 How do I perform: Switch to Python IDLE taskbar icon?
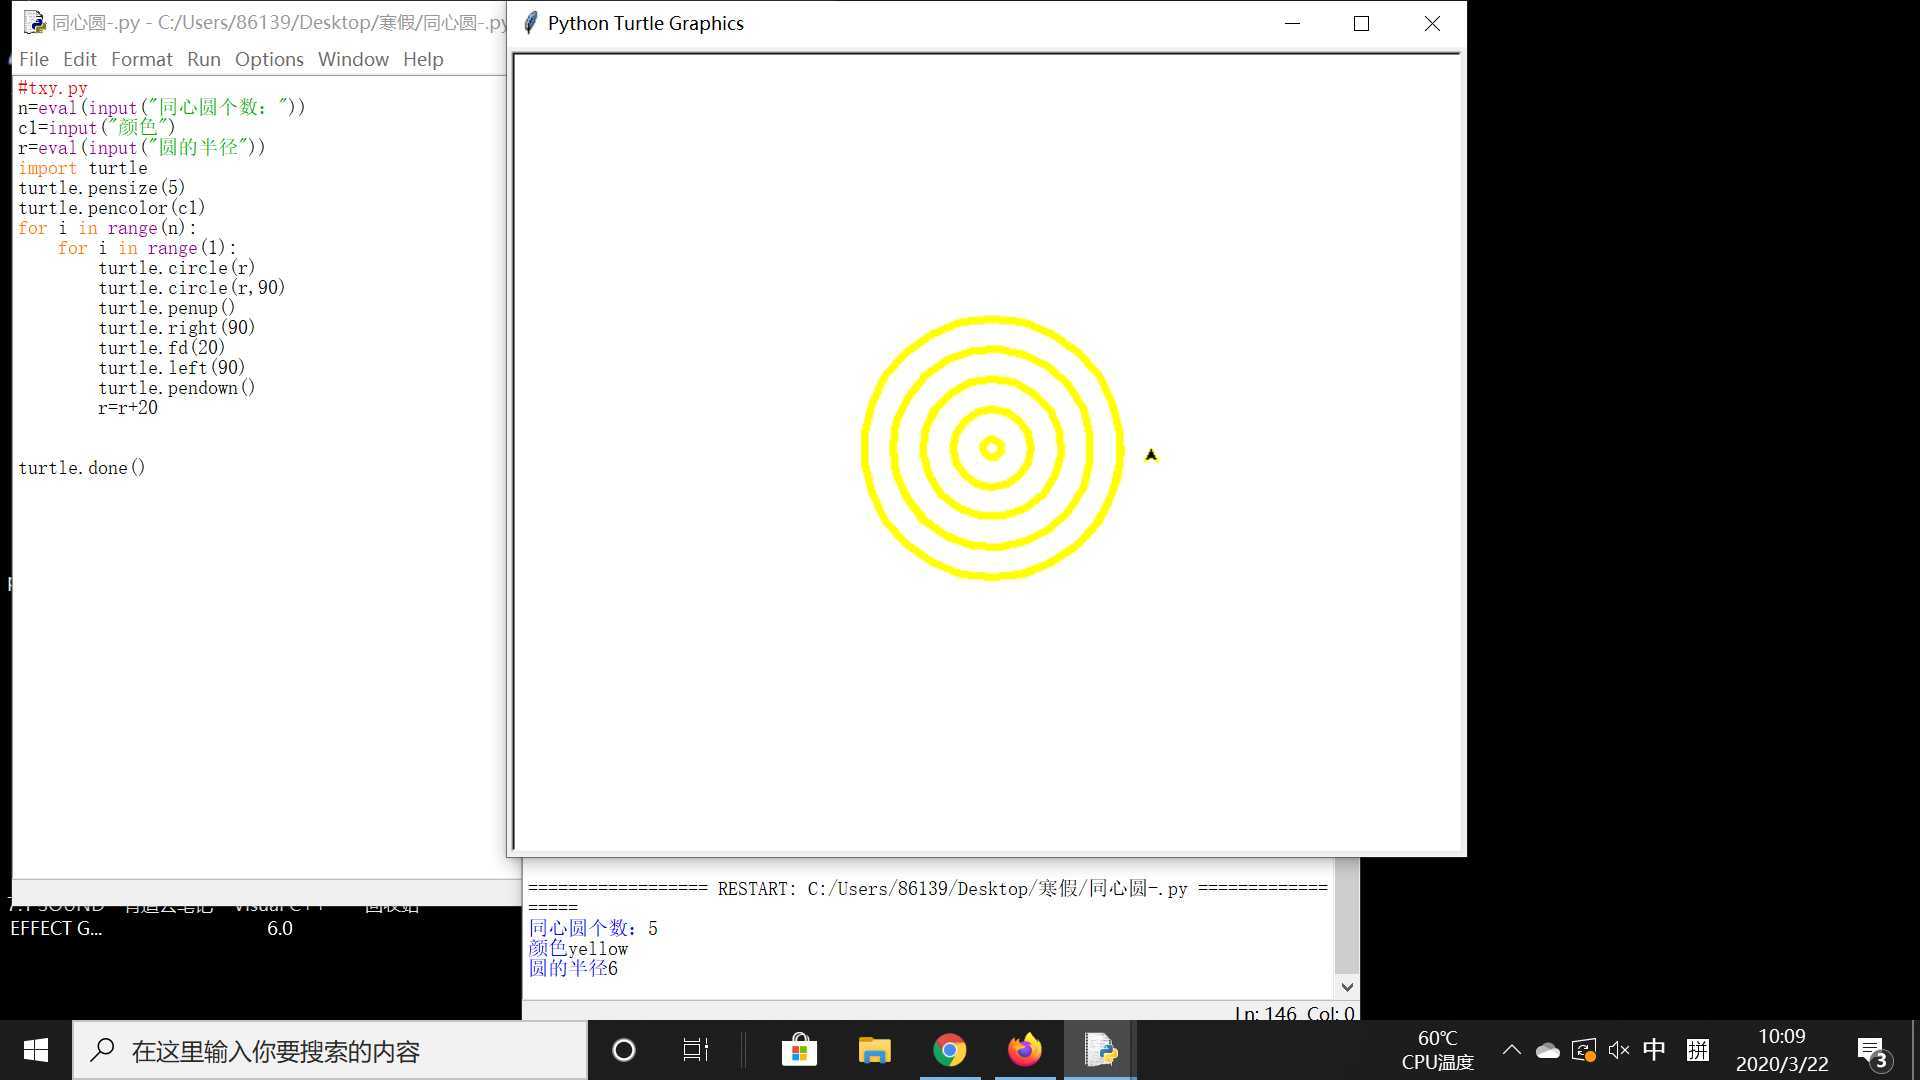coord(1100,1050)
